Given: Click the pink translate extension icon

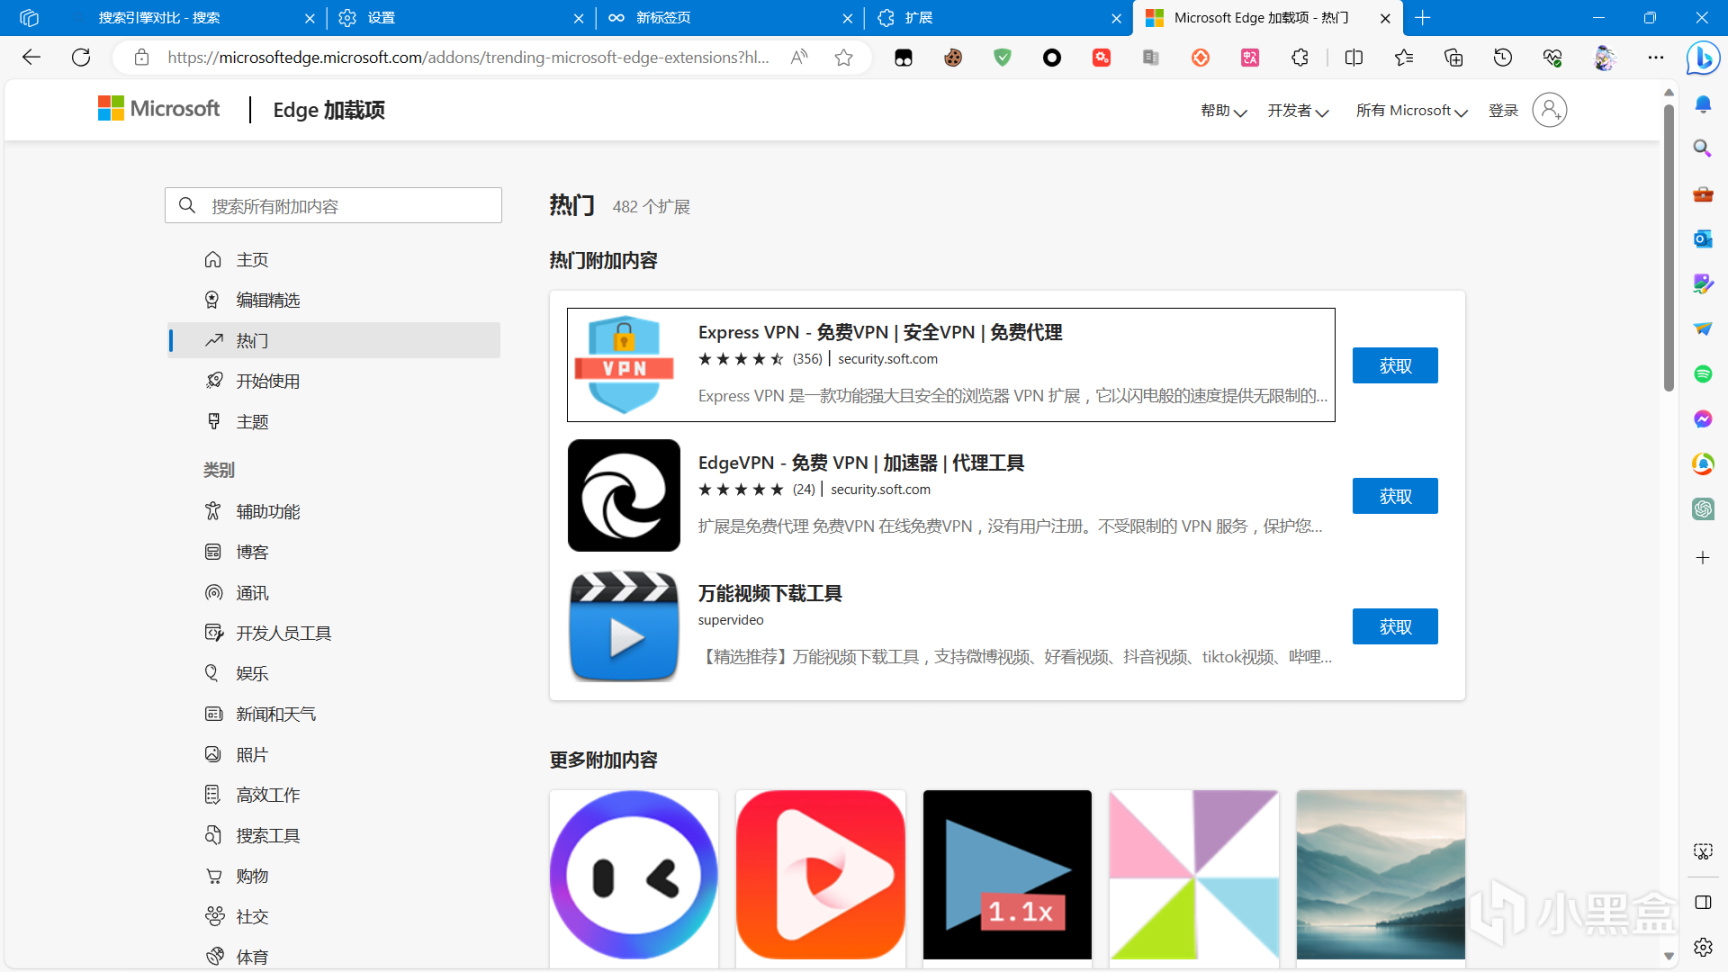Looking at the screenshot, I should [x=1250, y=58].
